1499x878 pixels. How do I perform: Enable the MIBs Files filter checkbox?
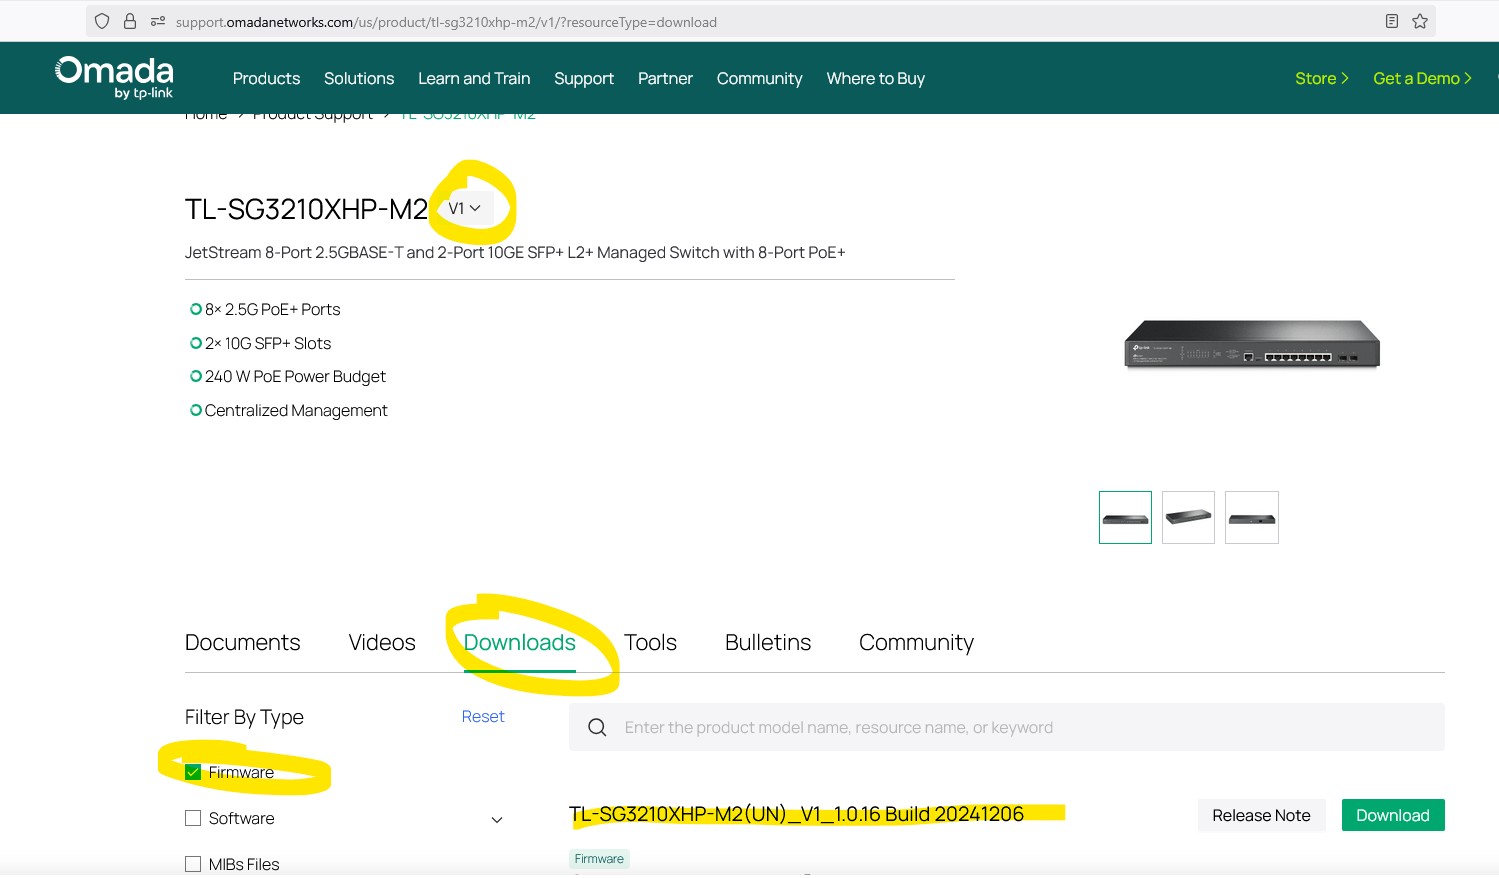point(193,864)
